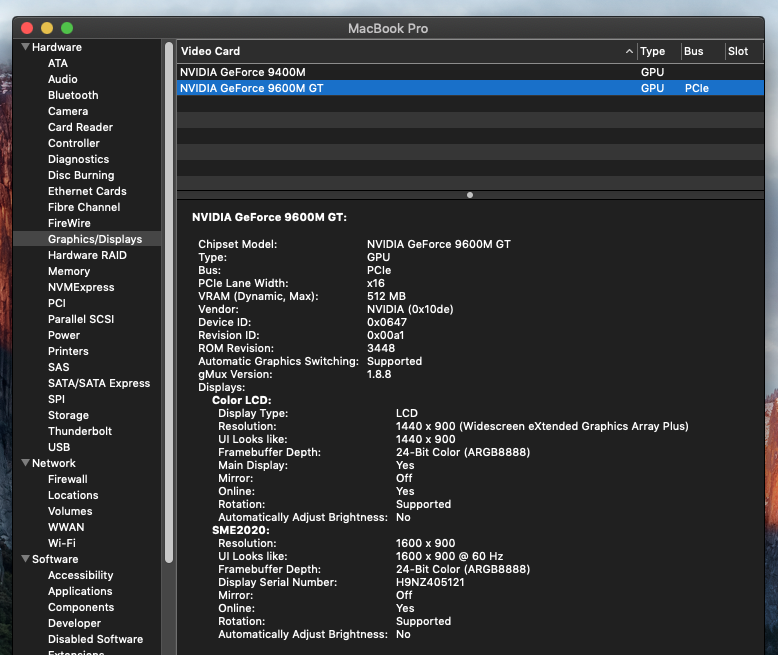This screenshot has height=655, width=778.
Task: Click the Software category label
Action: click(55, 559)
